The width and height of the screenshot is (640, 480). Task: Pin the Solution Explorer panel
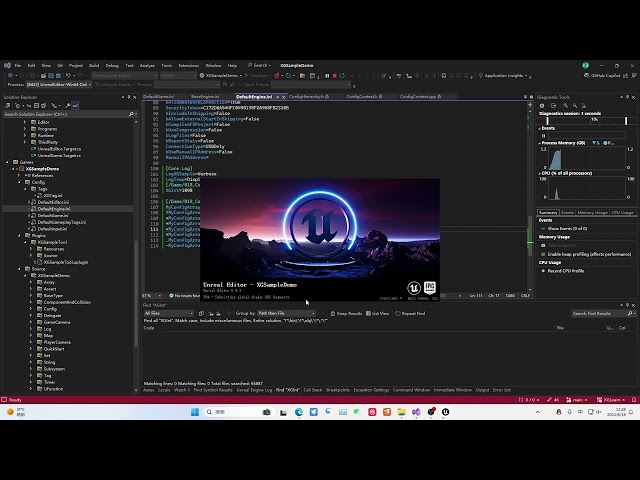click(129, 97)
